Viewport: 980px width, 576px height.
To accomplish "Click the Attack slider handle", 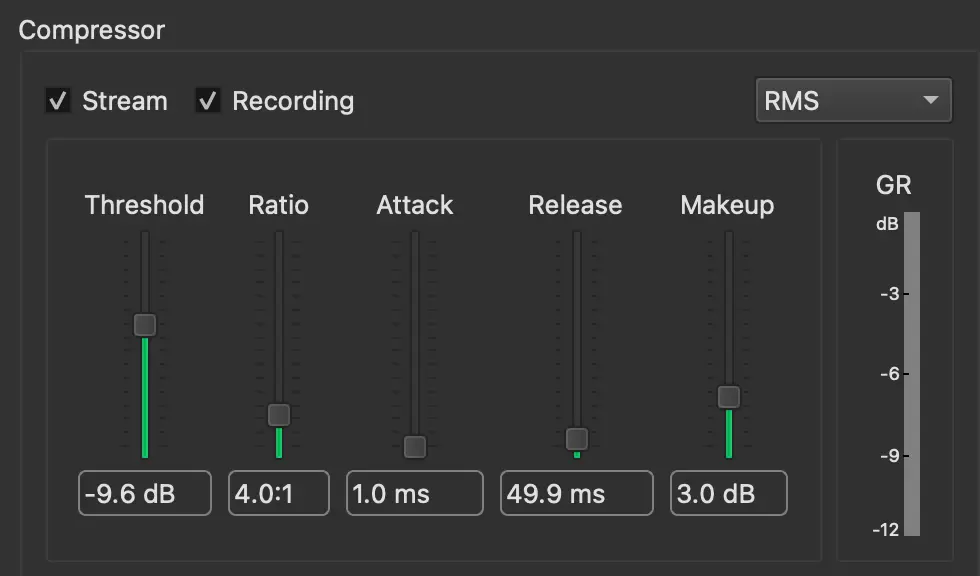I will (x=415, y=446).
